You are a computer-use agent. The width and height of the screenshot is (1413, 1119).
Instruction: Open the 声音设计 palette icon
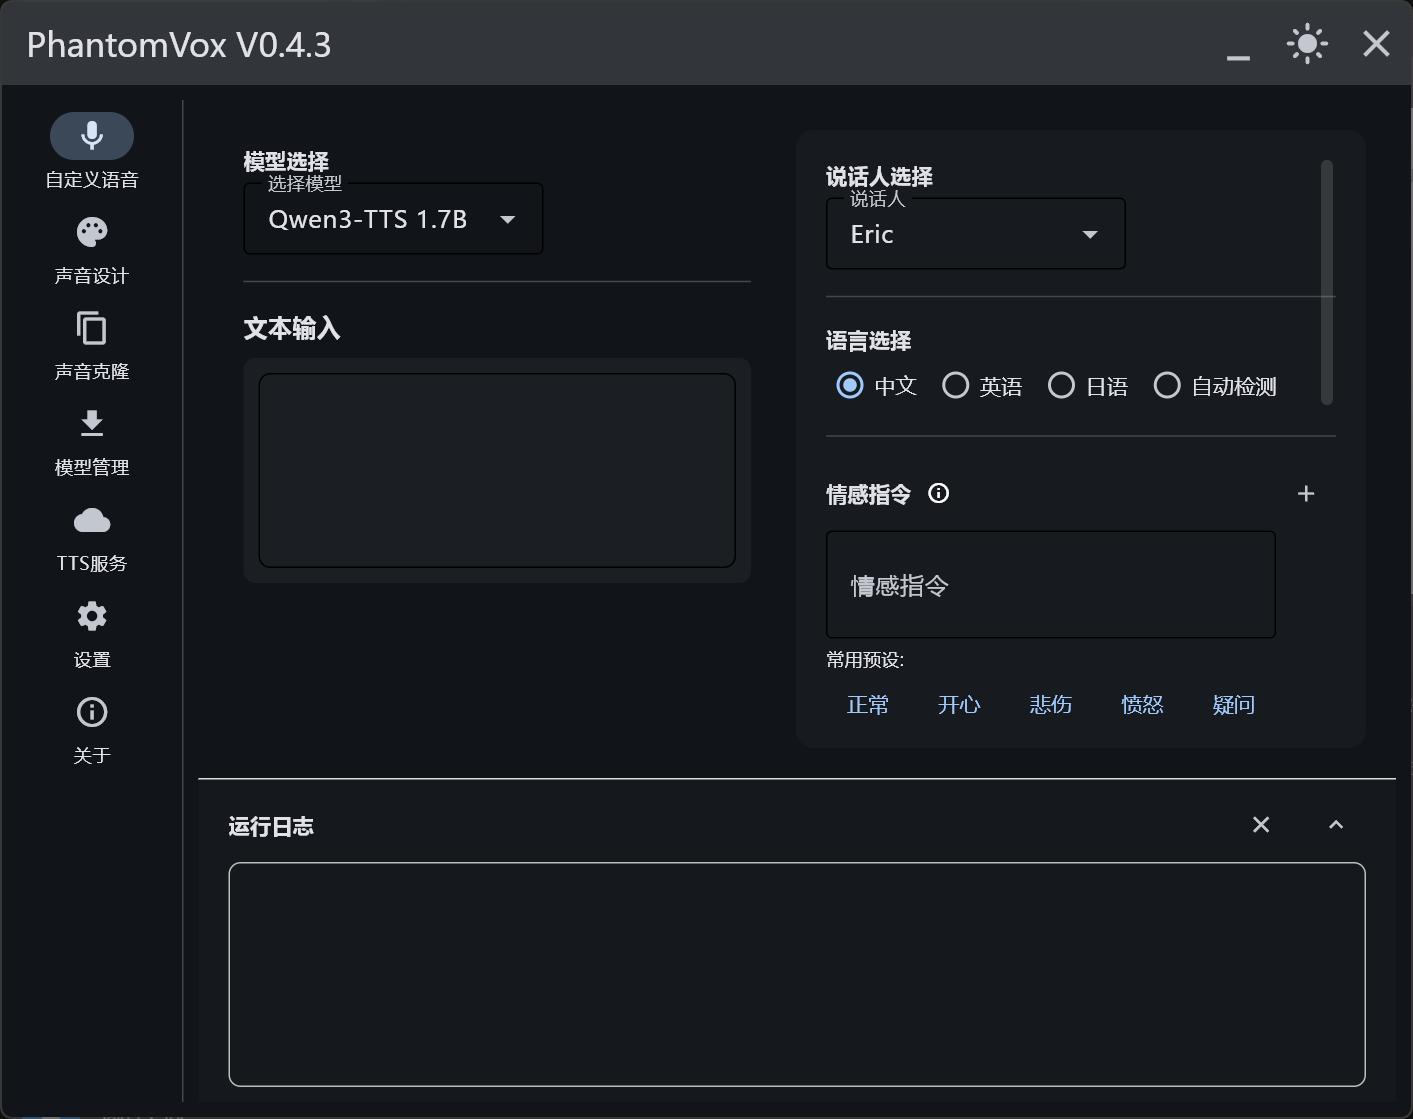[x=92, y=233]
